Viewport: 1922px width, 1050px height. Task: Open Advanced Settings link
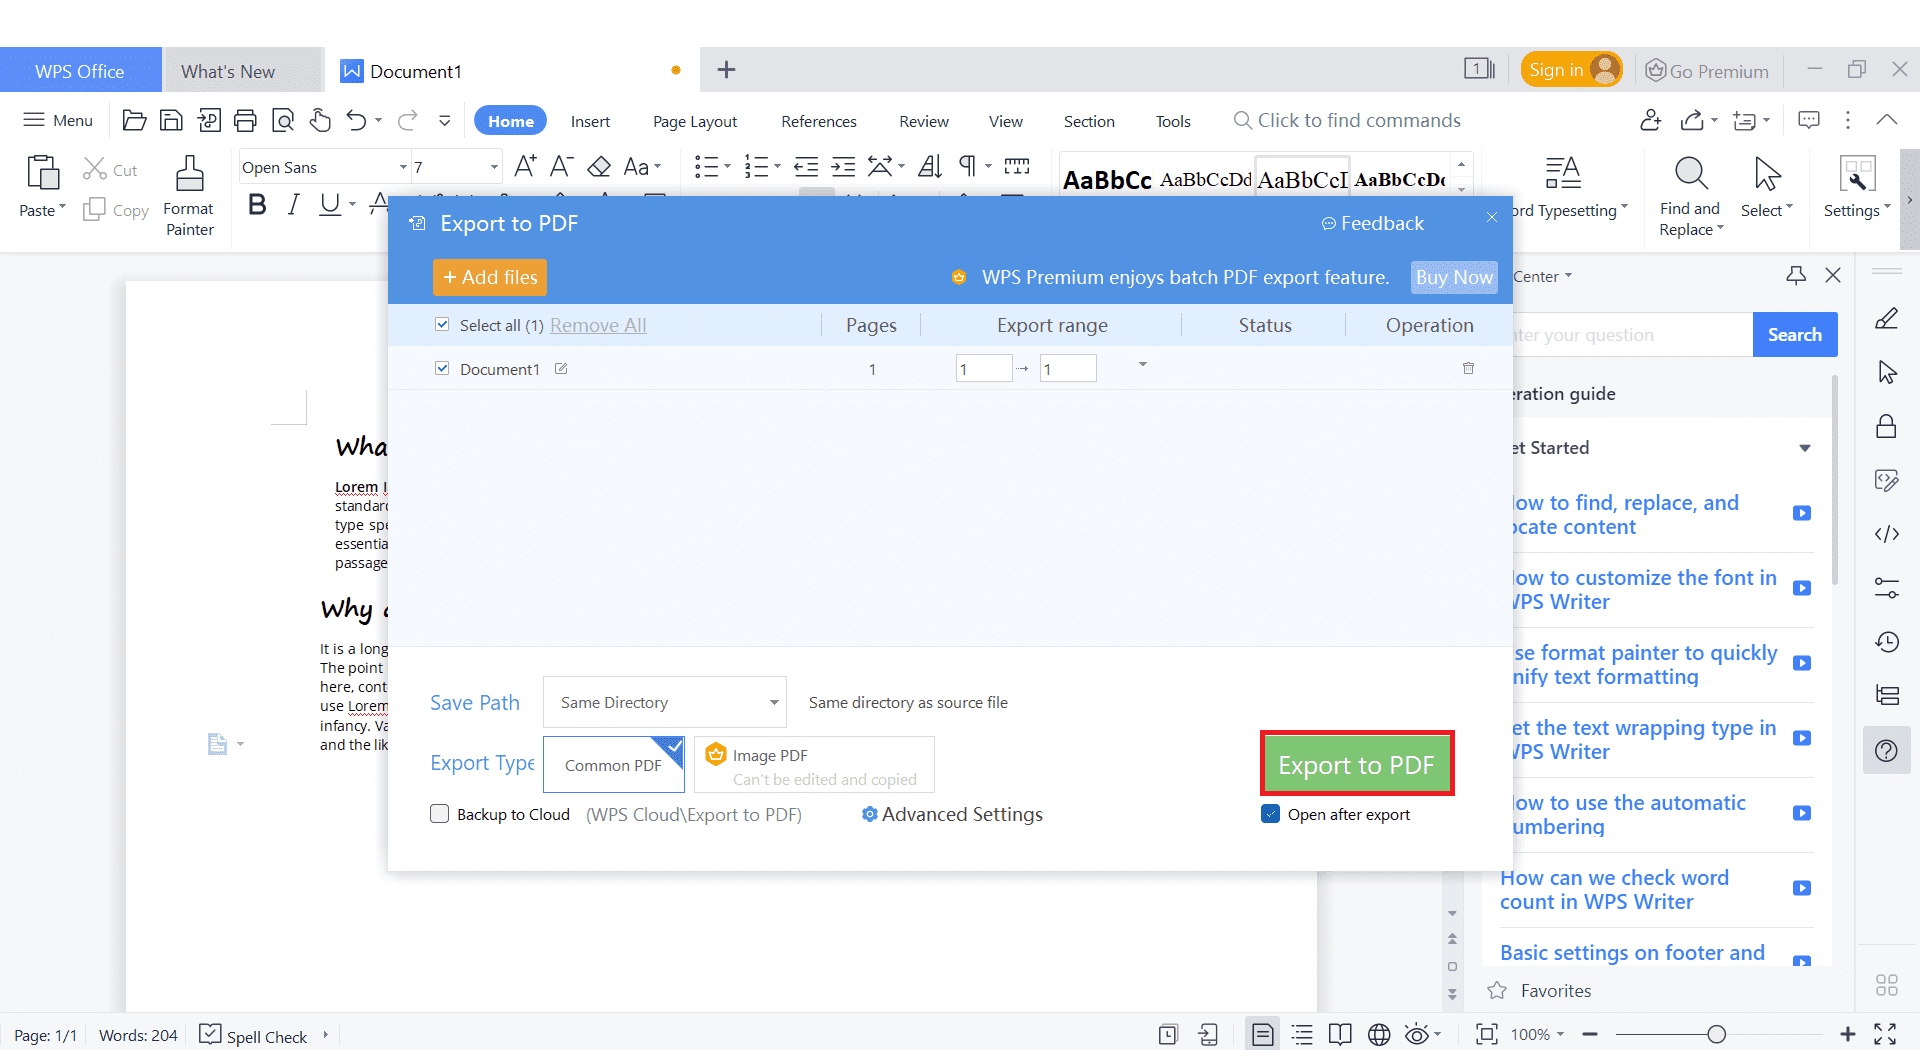point(952,814)
